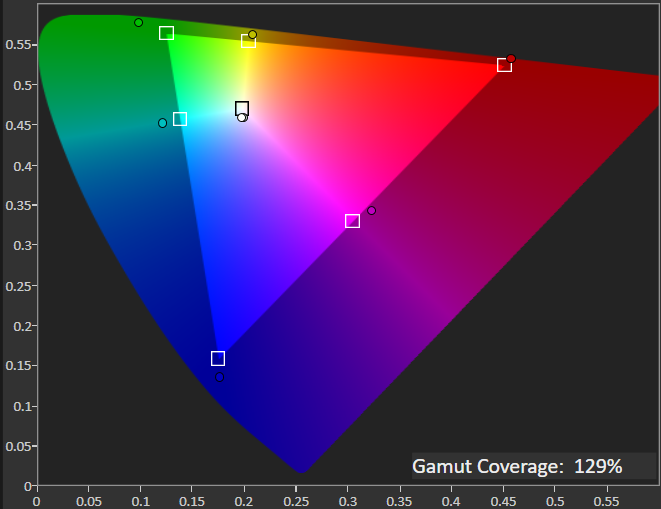Select the white point measured circle
The width and height of the screenshot is (661, 509).
pos(242,118)
